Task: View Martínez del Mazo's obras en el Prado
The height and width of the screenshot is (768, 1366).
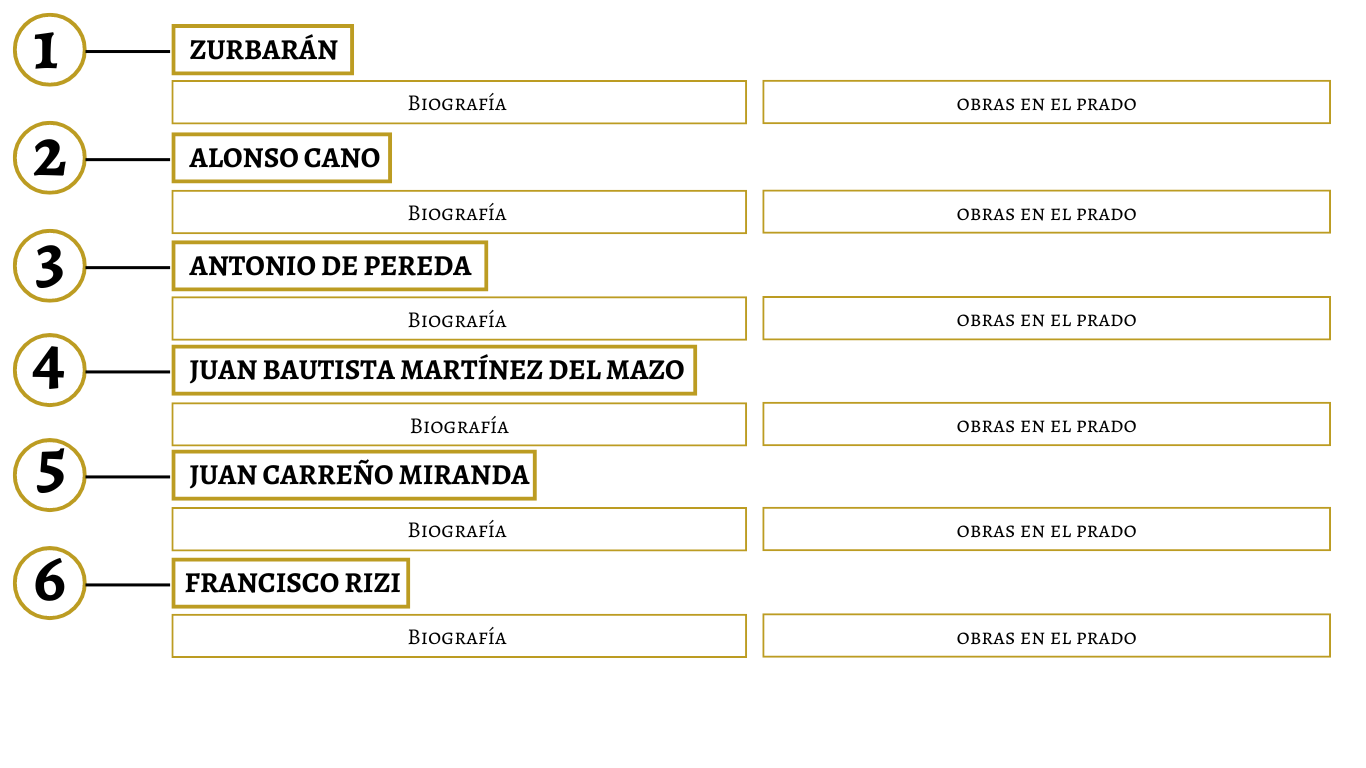Action: (x=1046, y=424)
